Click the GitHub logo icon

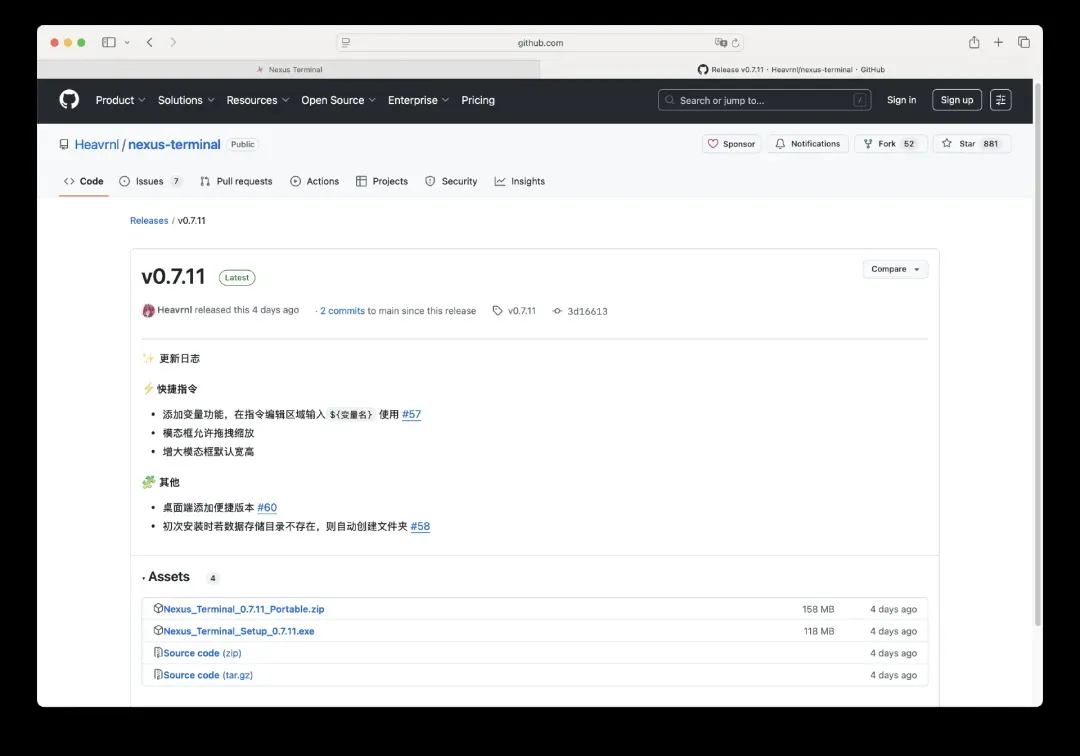point(69,100)
